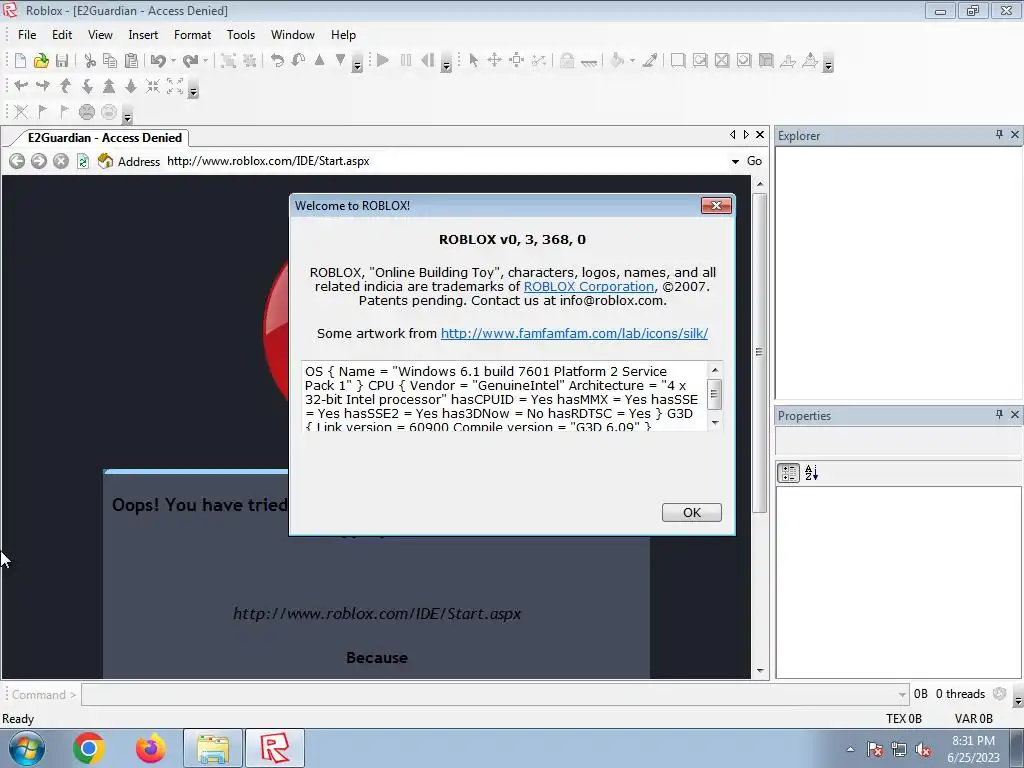Open the famfamfam silk icons link
1024x768 pixels.
574,333
